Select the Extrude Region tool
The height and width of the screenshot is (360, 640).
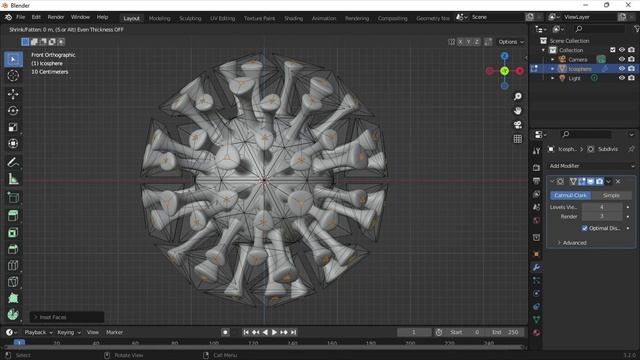point(13,216)
